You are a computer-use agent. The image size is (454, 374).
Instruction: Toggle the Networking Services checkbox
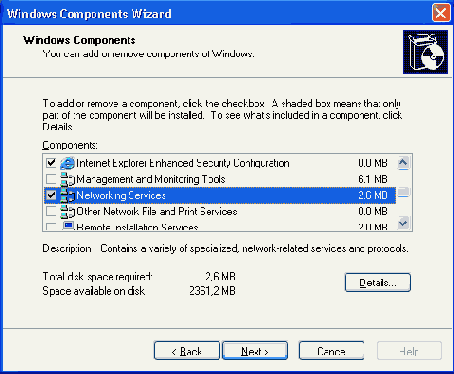point(51,195)
